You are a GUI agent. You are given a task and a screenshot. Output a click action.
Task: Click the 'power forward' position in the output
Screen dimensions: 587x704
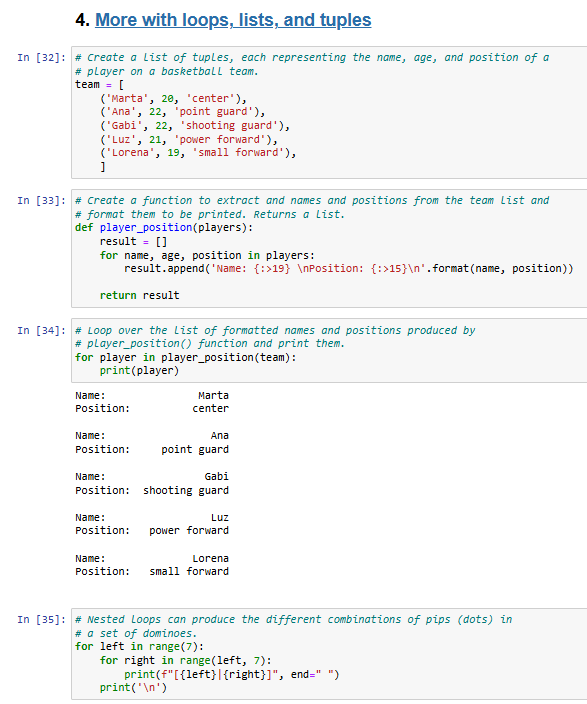tap(189, 531)
